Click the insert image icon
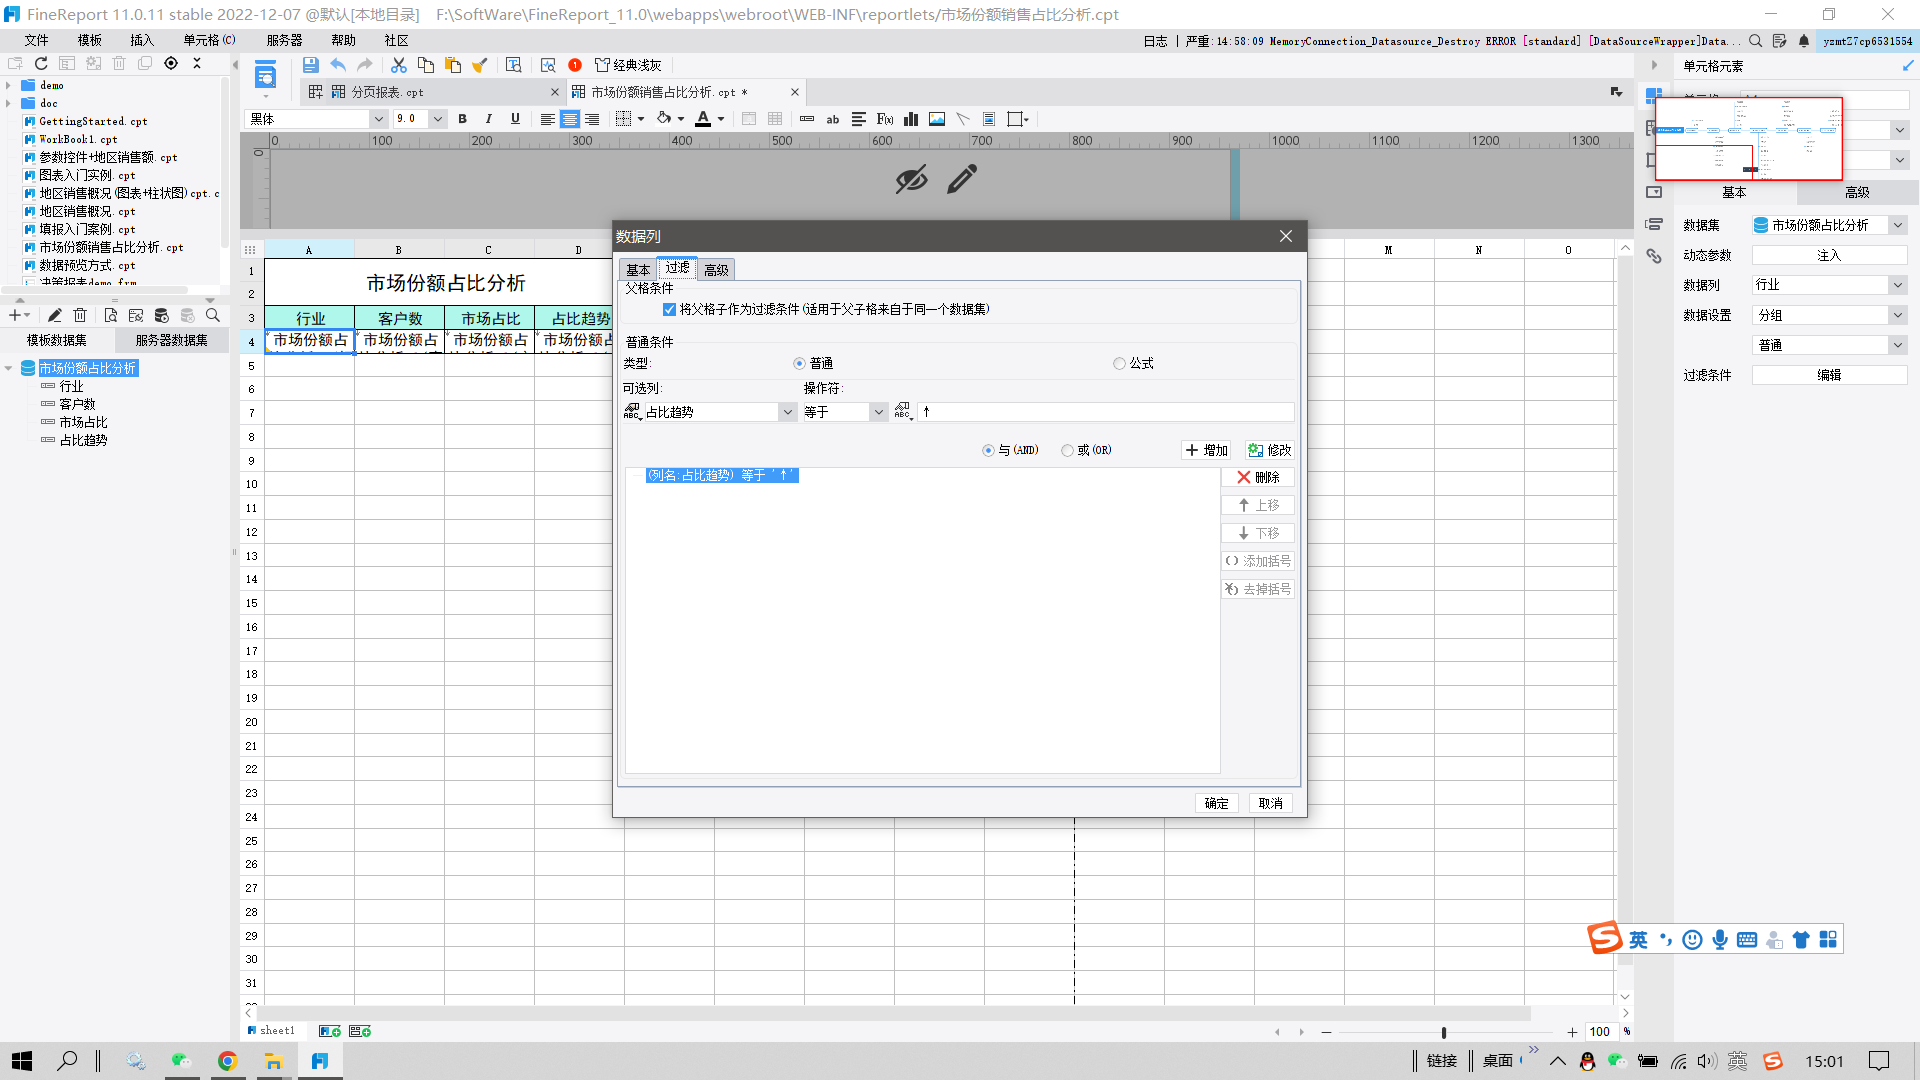The width and height of the screenshot is (1920, 1080). point(937,119)
